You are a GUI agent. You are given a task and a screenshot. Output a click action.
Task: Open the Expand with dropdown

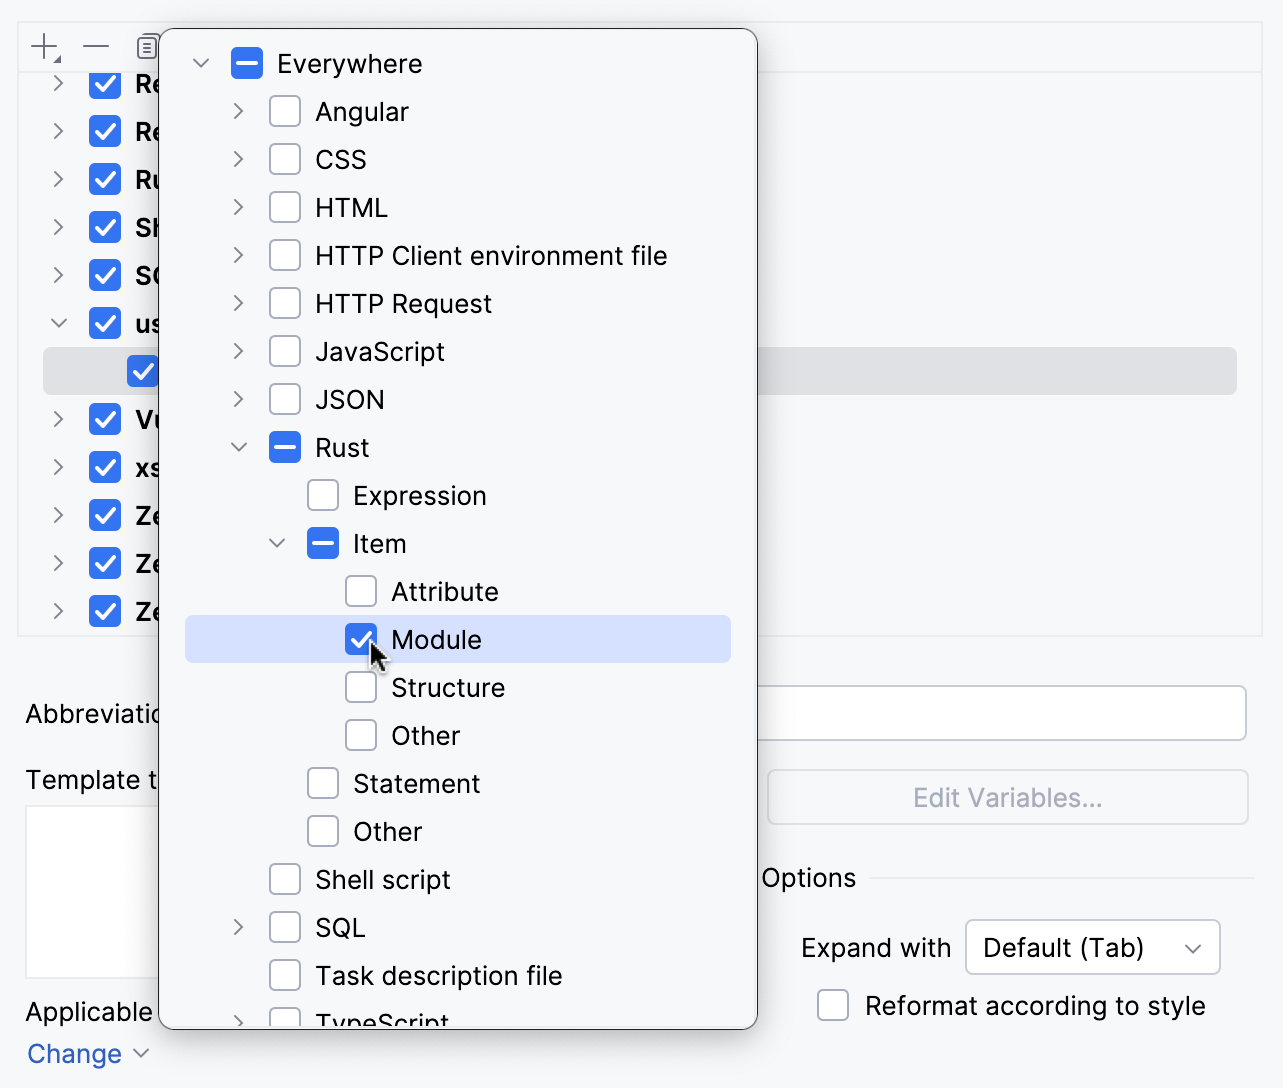[x=1092, y=947]
